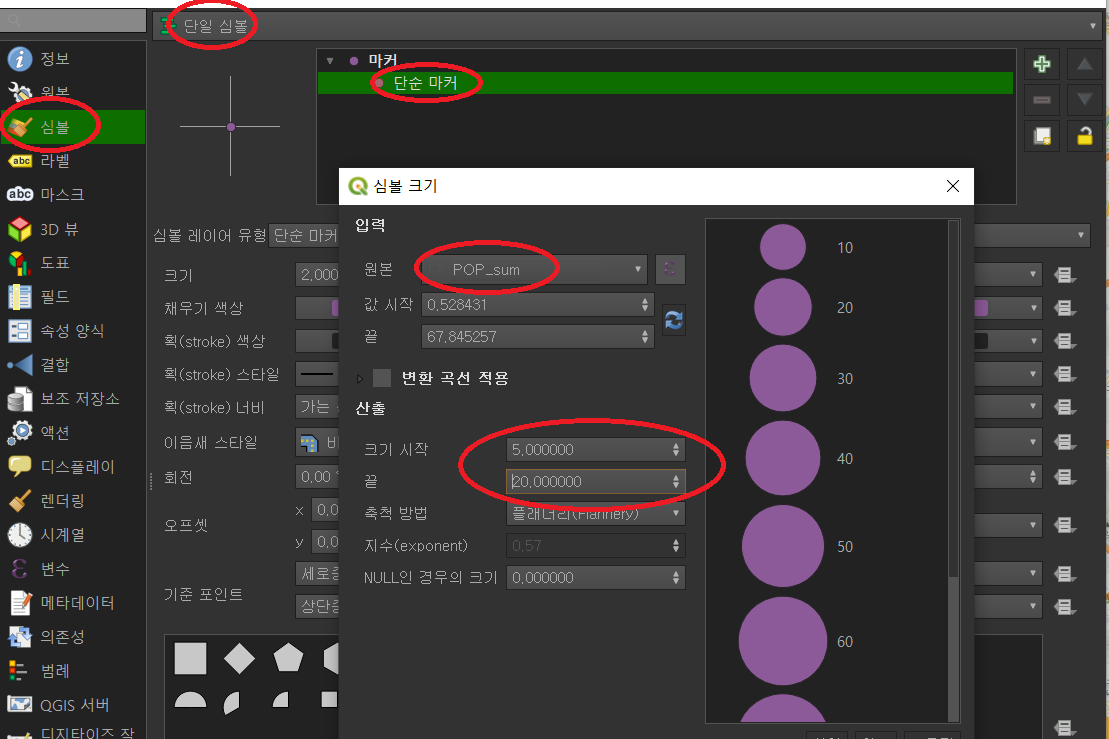Click the 결합 (Joins) sidebar icon
Viewport: 1109px width, 739px height.
coord(20,365)
